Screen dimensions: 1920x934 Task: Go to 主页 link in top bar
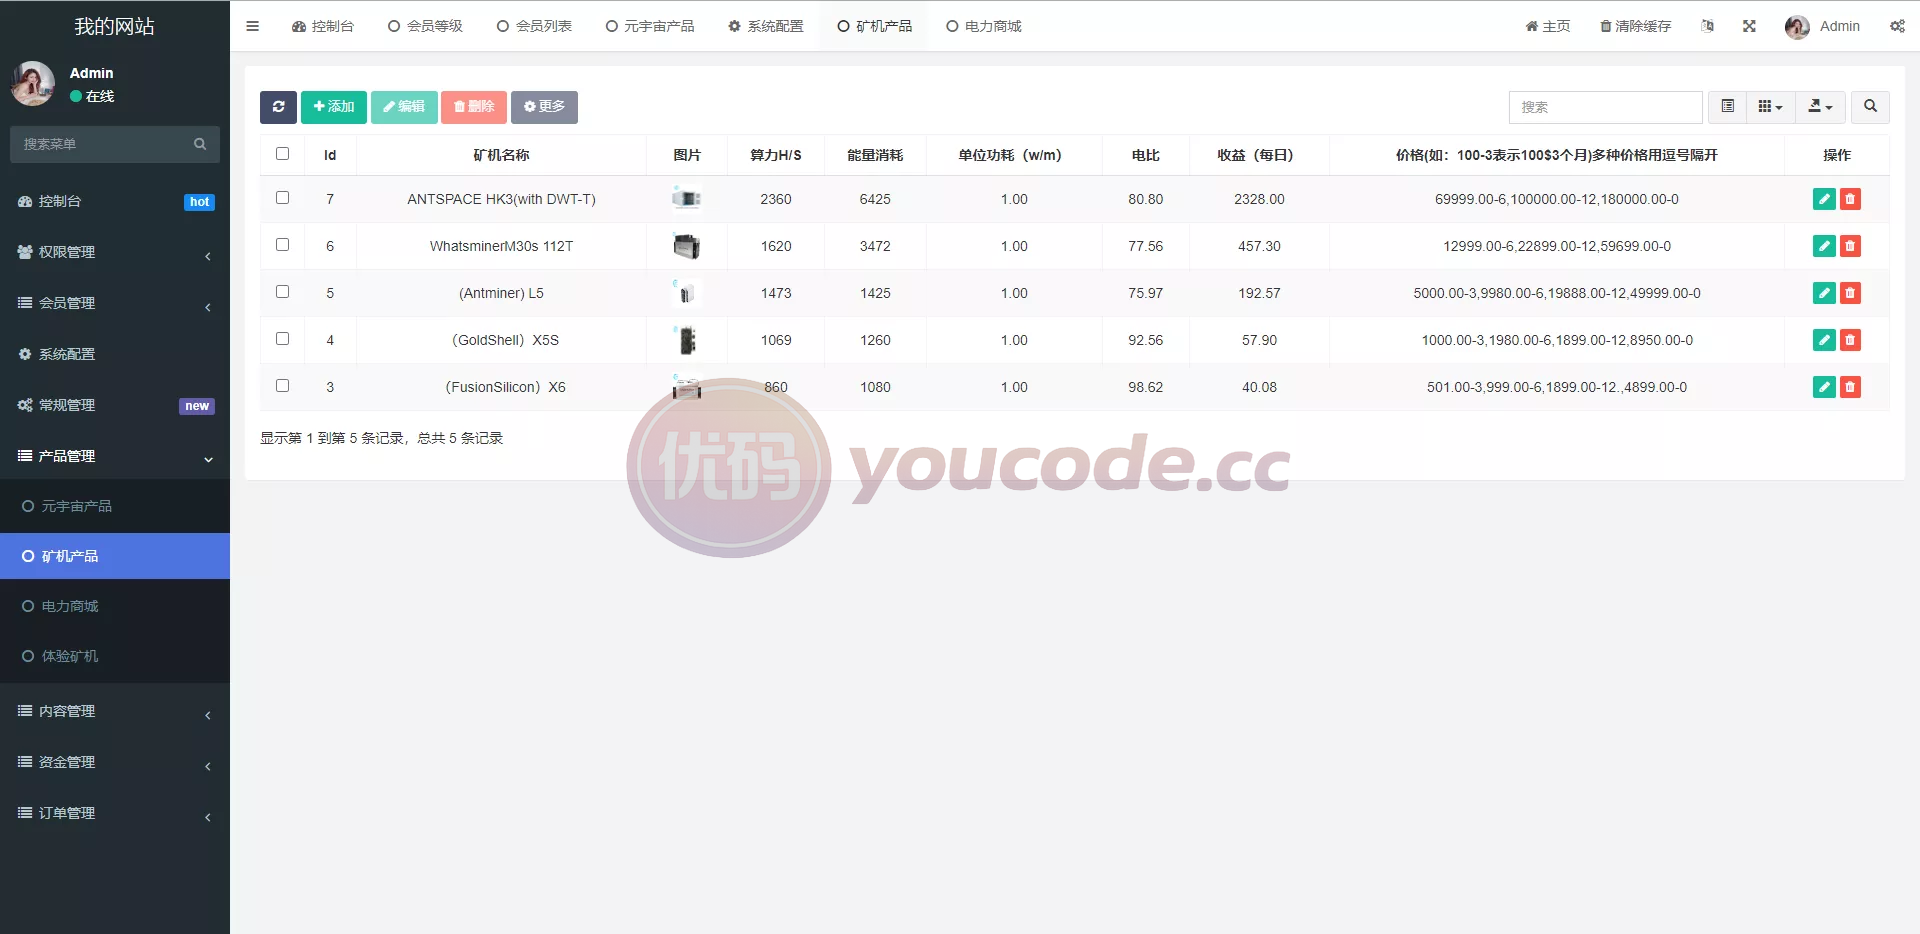pos(1548,26)
